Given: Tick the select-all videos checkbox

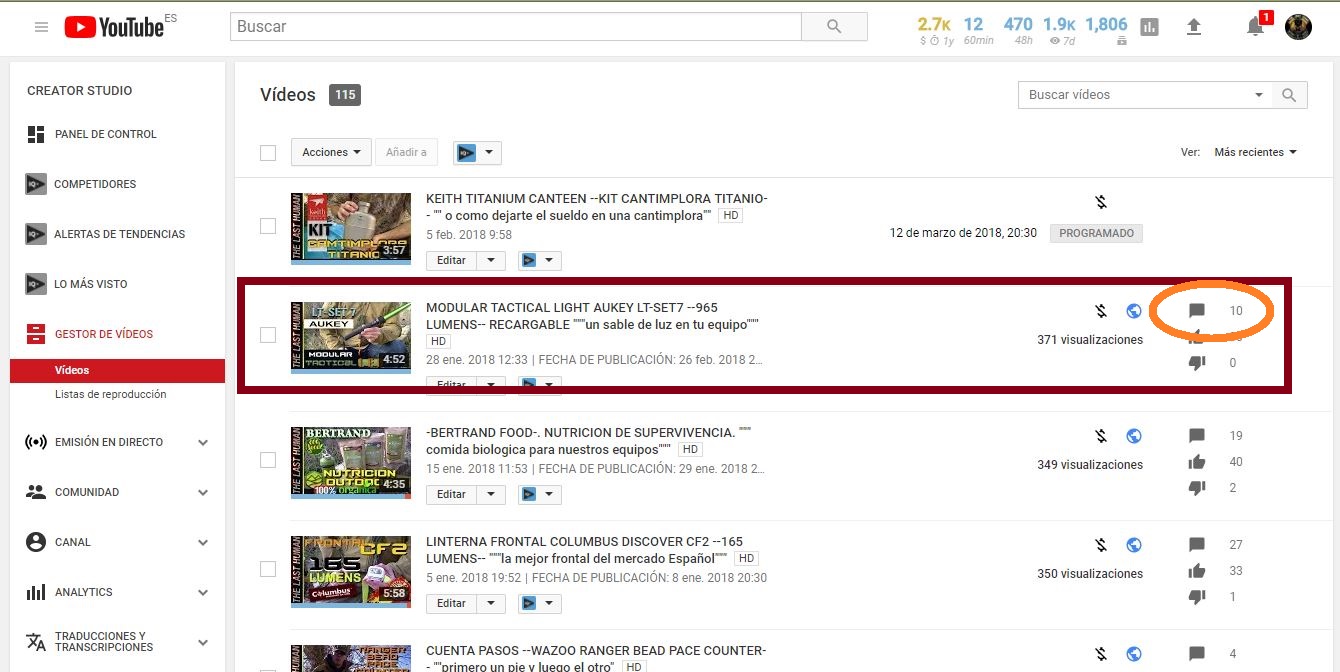Looking at the screenshot, I should [x=268, y=153].
